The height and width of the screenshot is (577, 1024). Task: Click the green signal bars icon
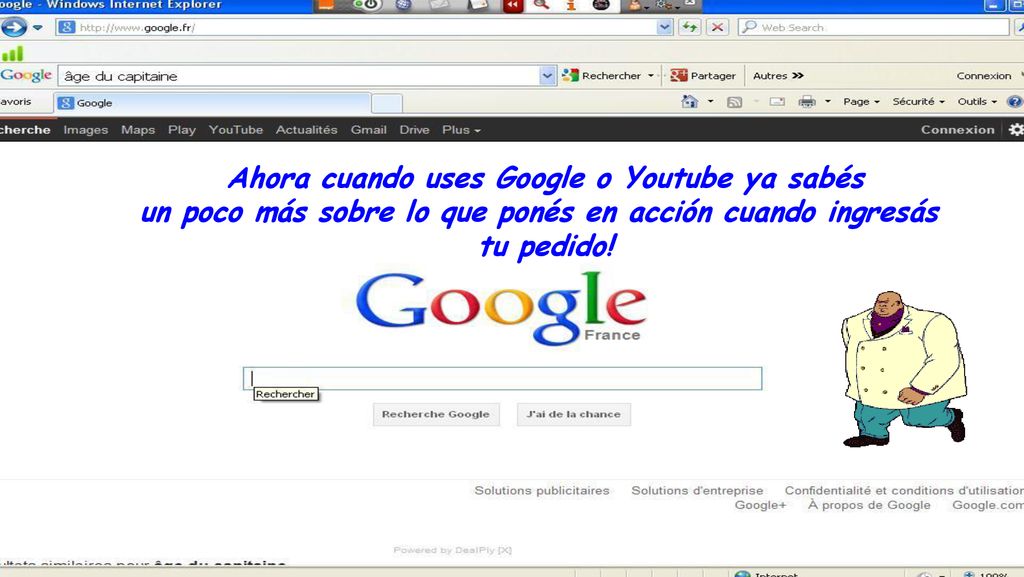12,53
